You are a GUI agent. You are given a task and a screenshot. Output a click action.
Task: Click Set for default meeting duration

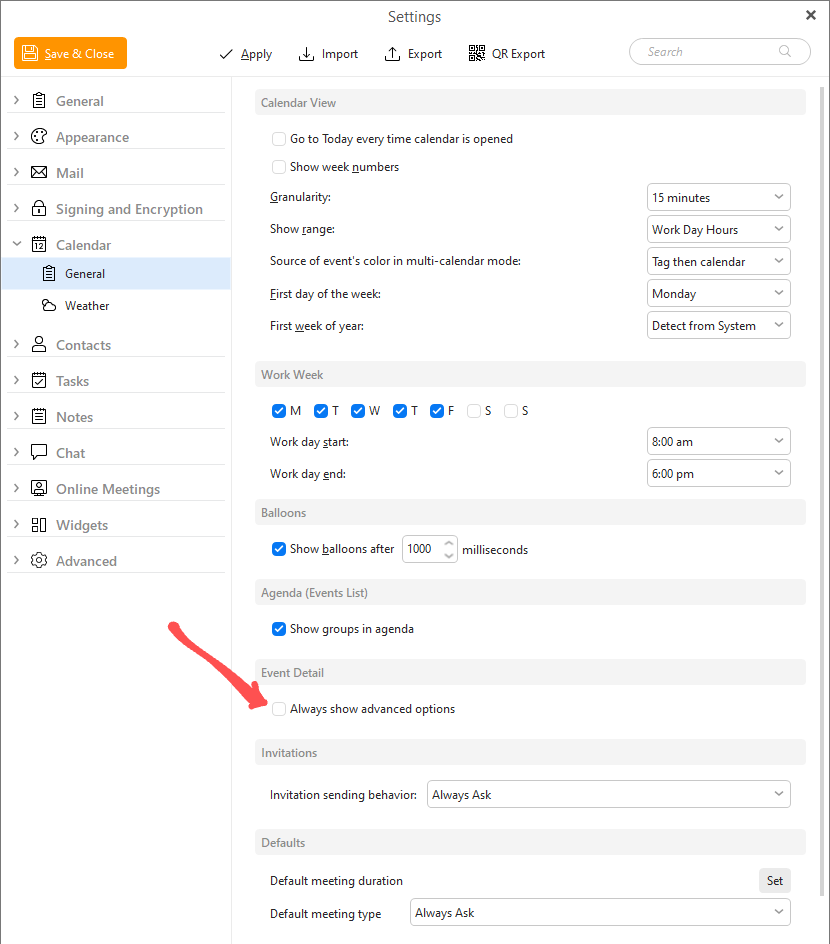pyautogui.click(x=775, y=881)
